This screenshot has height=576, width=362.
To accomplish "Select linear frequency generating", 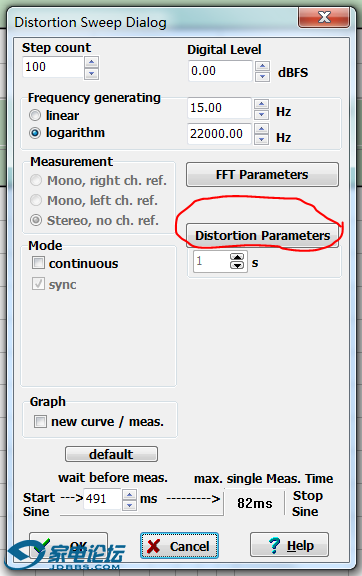I will [x=35, y=115].
